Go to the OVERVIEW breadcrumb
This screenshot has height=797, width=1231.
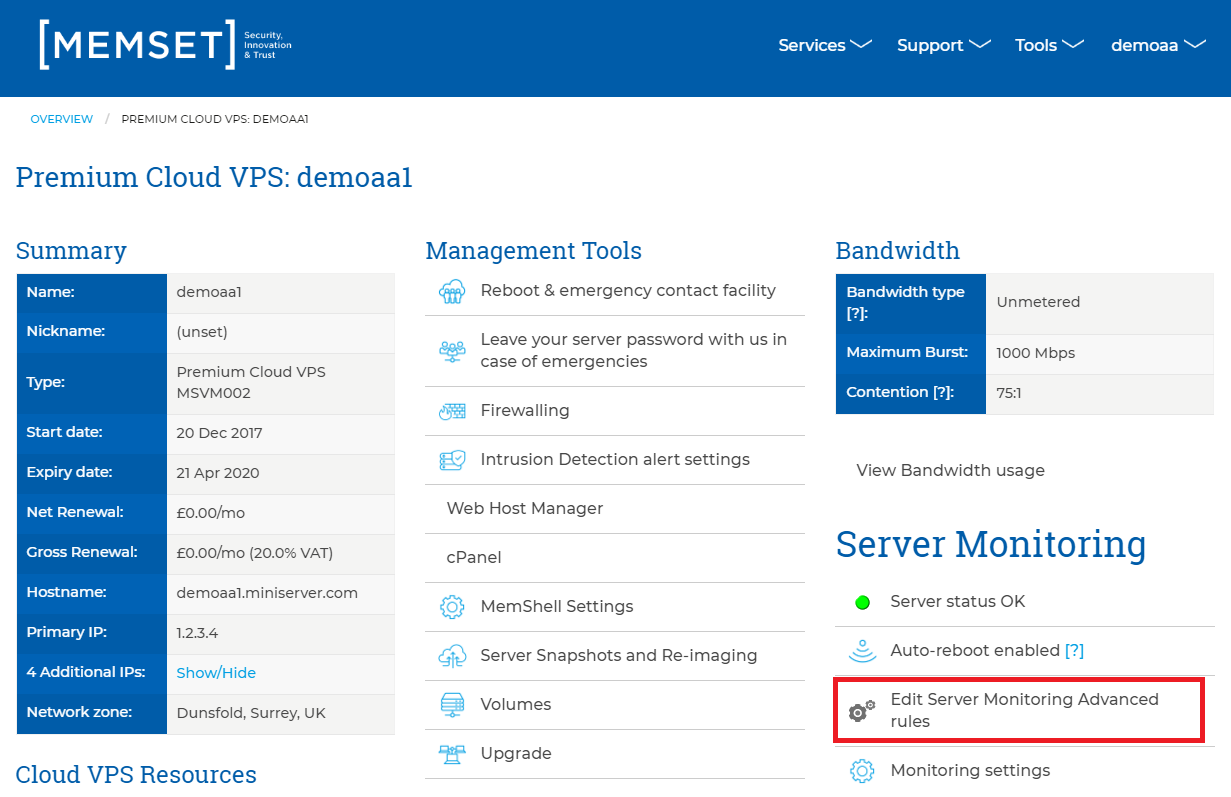click(62, 119)
